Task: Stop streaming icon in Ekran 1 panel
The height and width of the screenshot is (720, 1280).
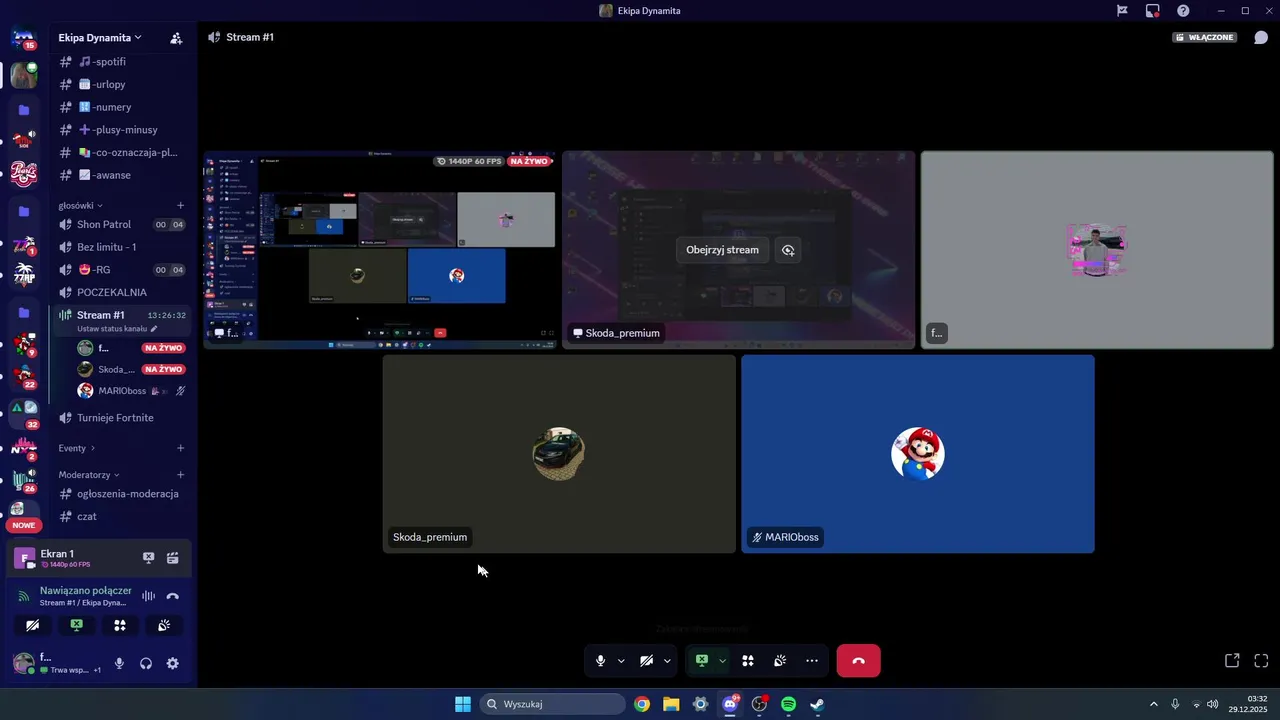Action: point(148,558)
